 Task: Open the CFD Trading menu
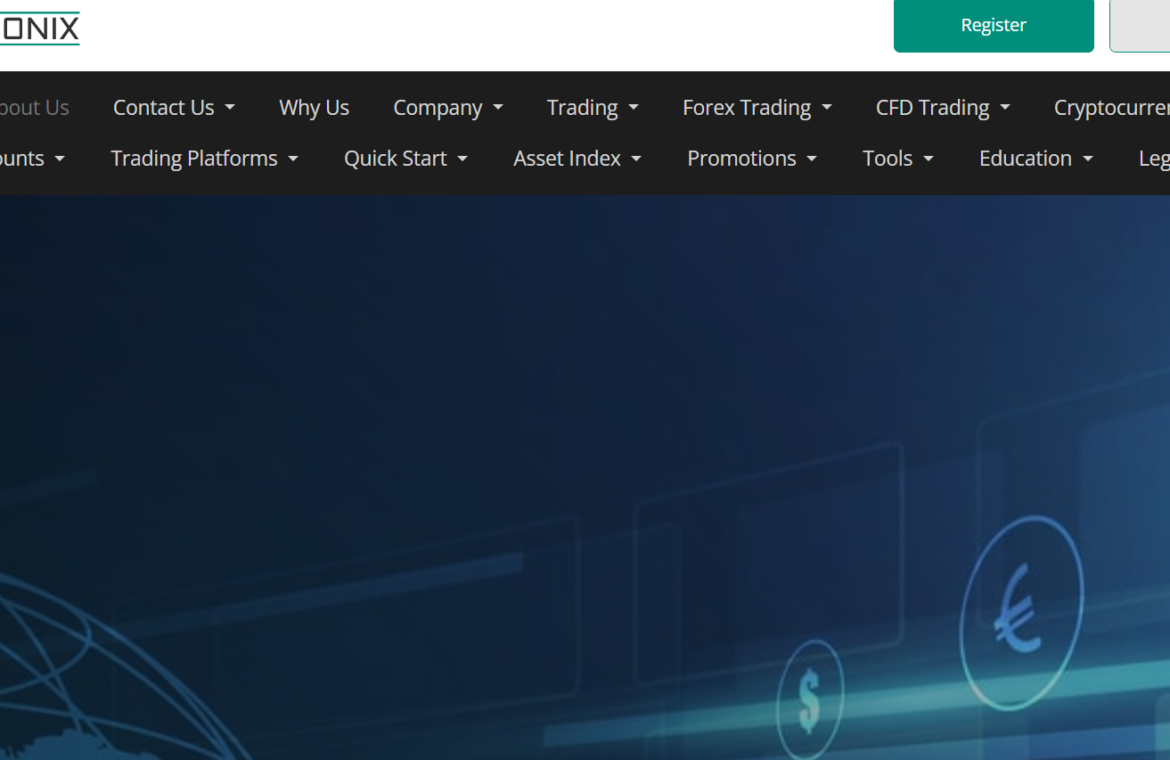pos(942,108)
